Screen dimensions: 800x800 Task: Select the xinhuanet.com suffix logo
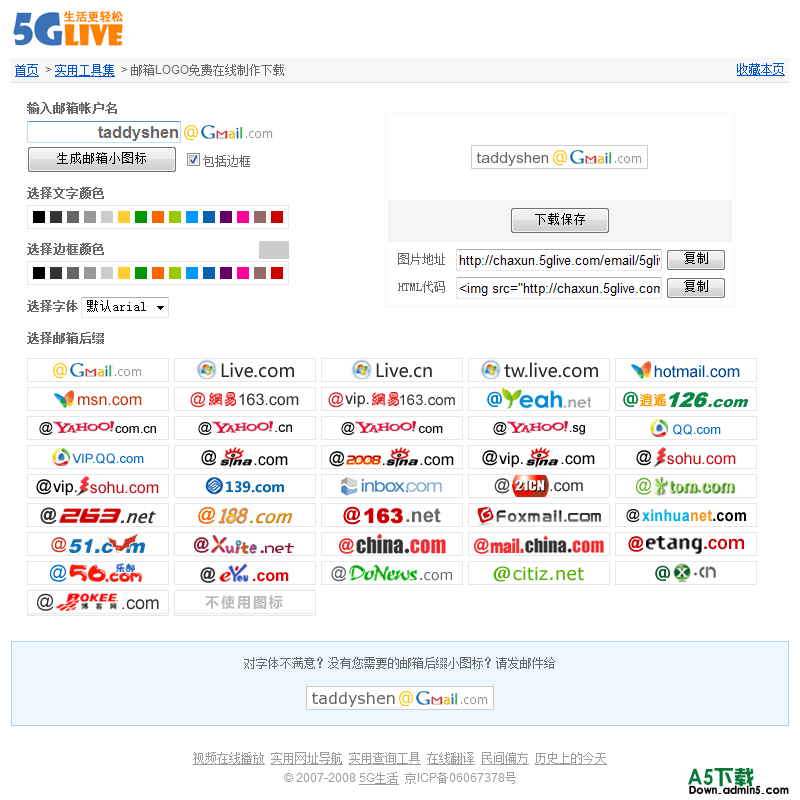[686, 516]
